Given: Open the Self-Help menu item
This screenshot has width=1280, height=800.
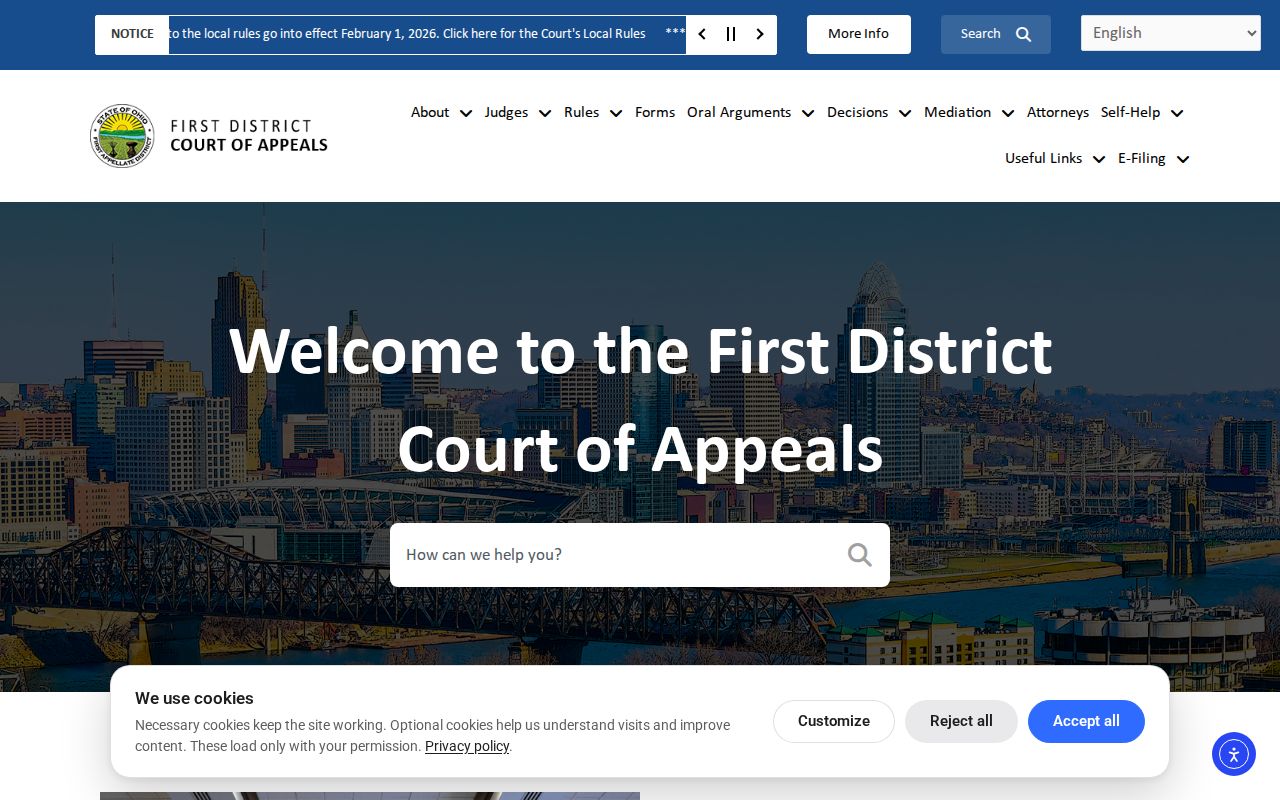Looking at the screenshot, I should (1130, 112).
